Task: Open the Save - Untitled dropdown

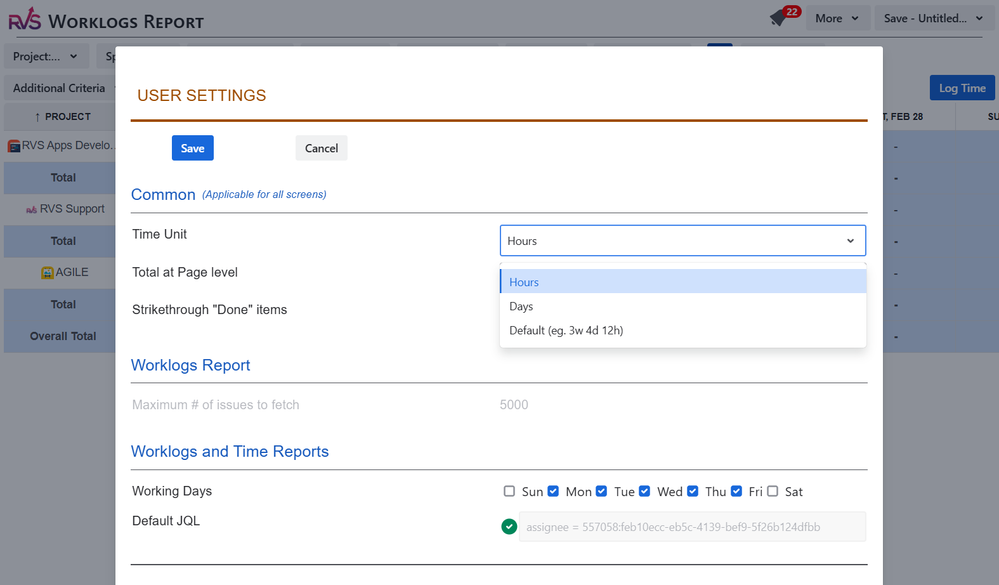Action: coord(933,18)
